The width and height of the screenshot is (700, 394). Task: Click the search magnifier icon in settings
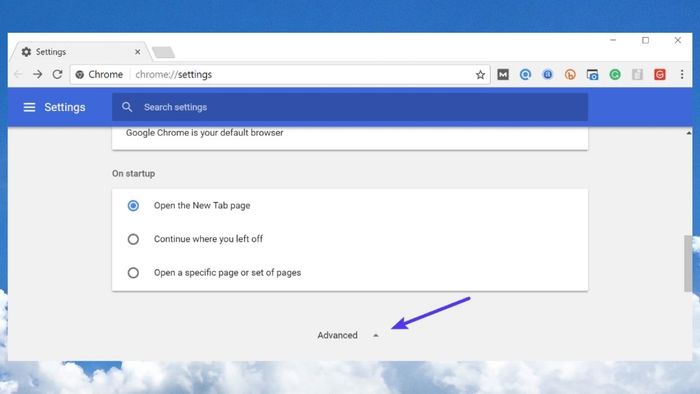[127, 107]
